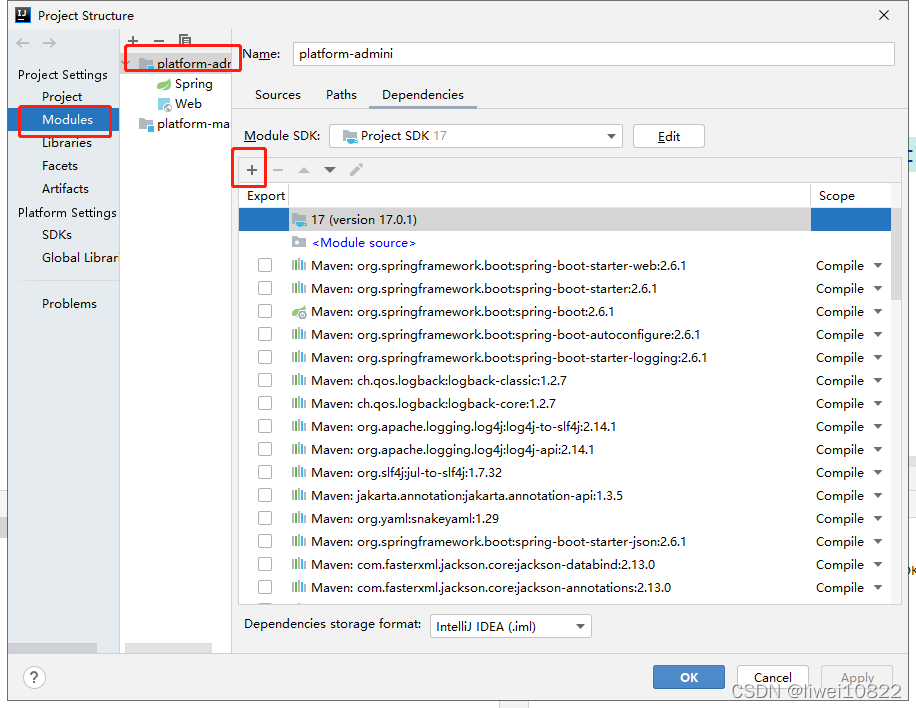Click library icon of jul-to-slf4j:1.7.32
916x708 pixels.
299,472
